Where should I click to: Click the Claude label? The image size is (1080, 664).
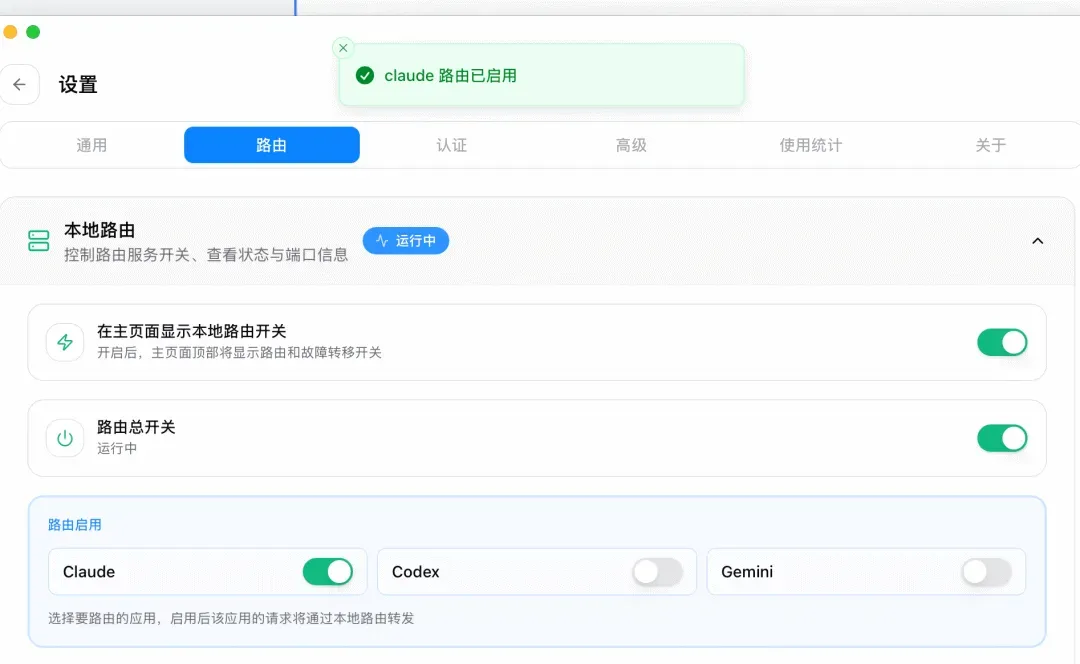[89, 572]
